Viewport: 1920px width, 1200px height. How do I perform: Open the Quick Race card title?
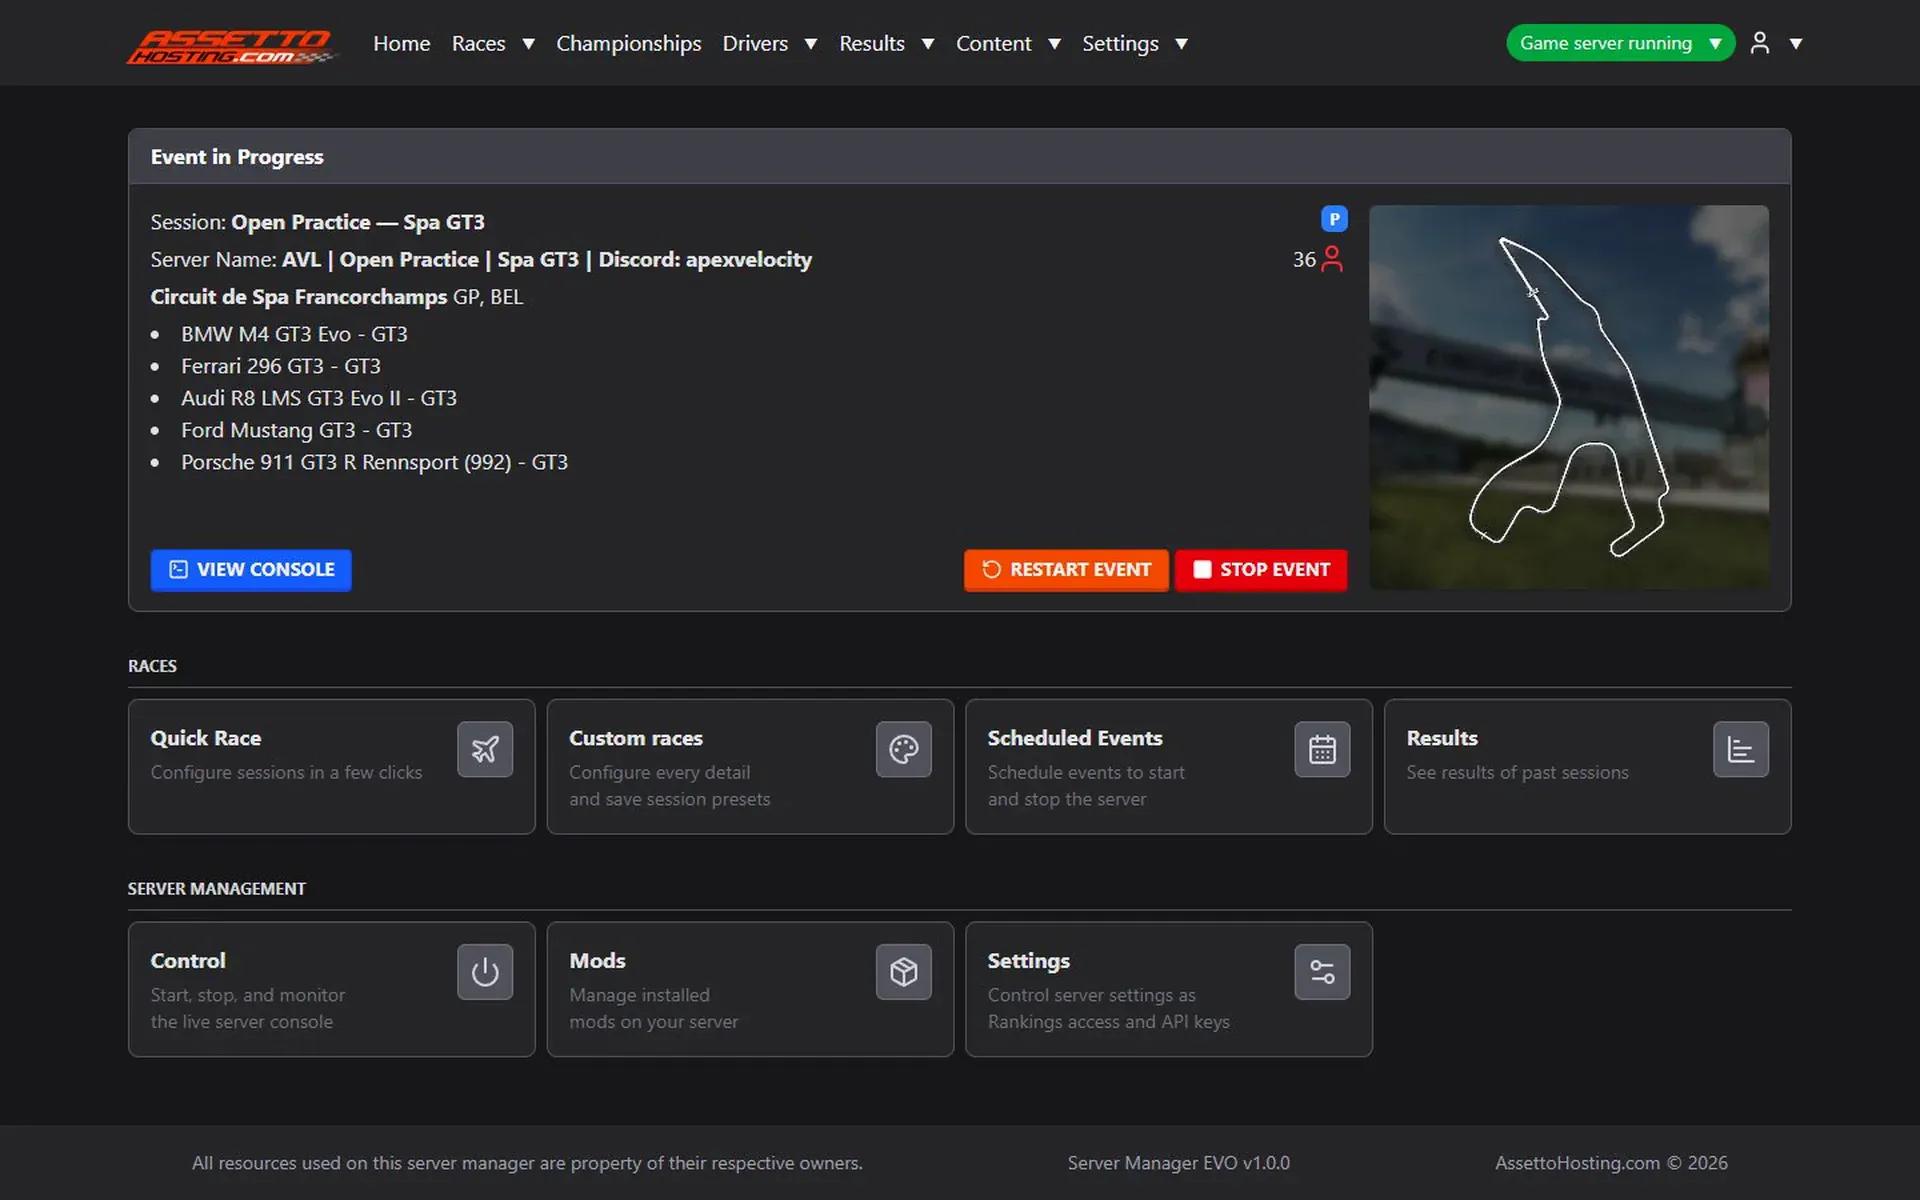[x=206, y=738]
